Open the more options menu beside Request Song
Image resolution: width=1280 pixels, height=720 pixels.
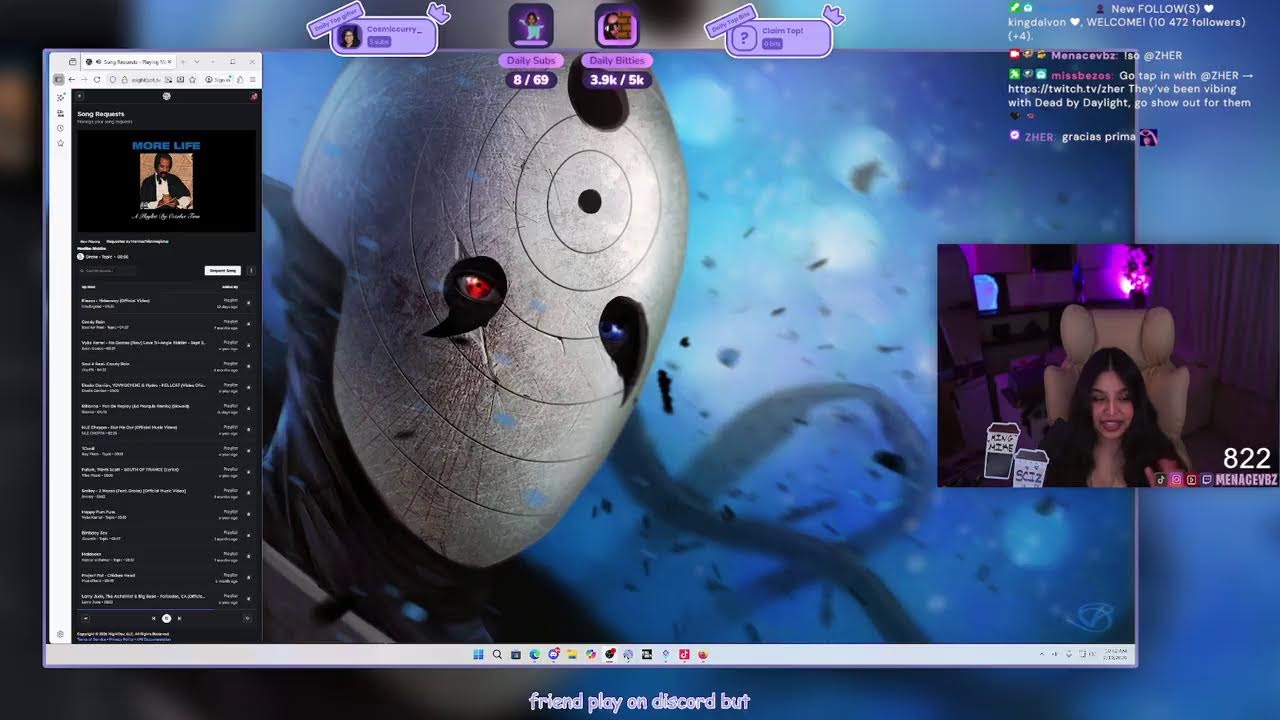(251, 270)
